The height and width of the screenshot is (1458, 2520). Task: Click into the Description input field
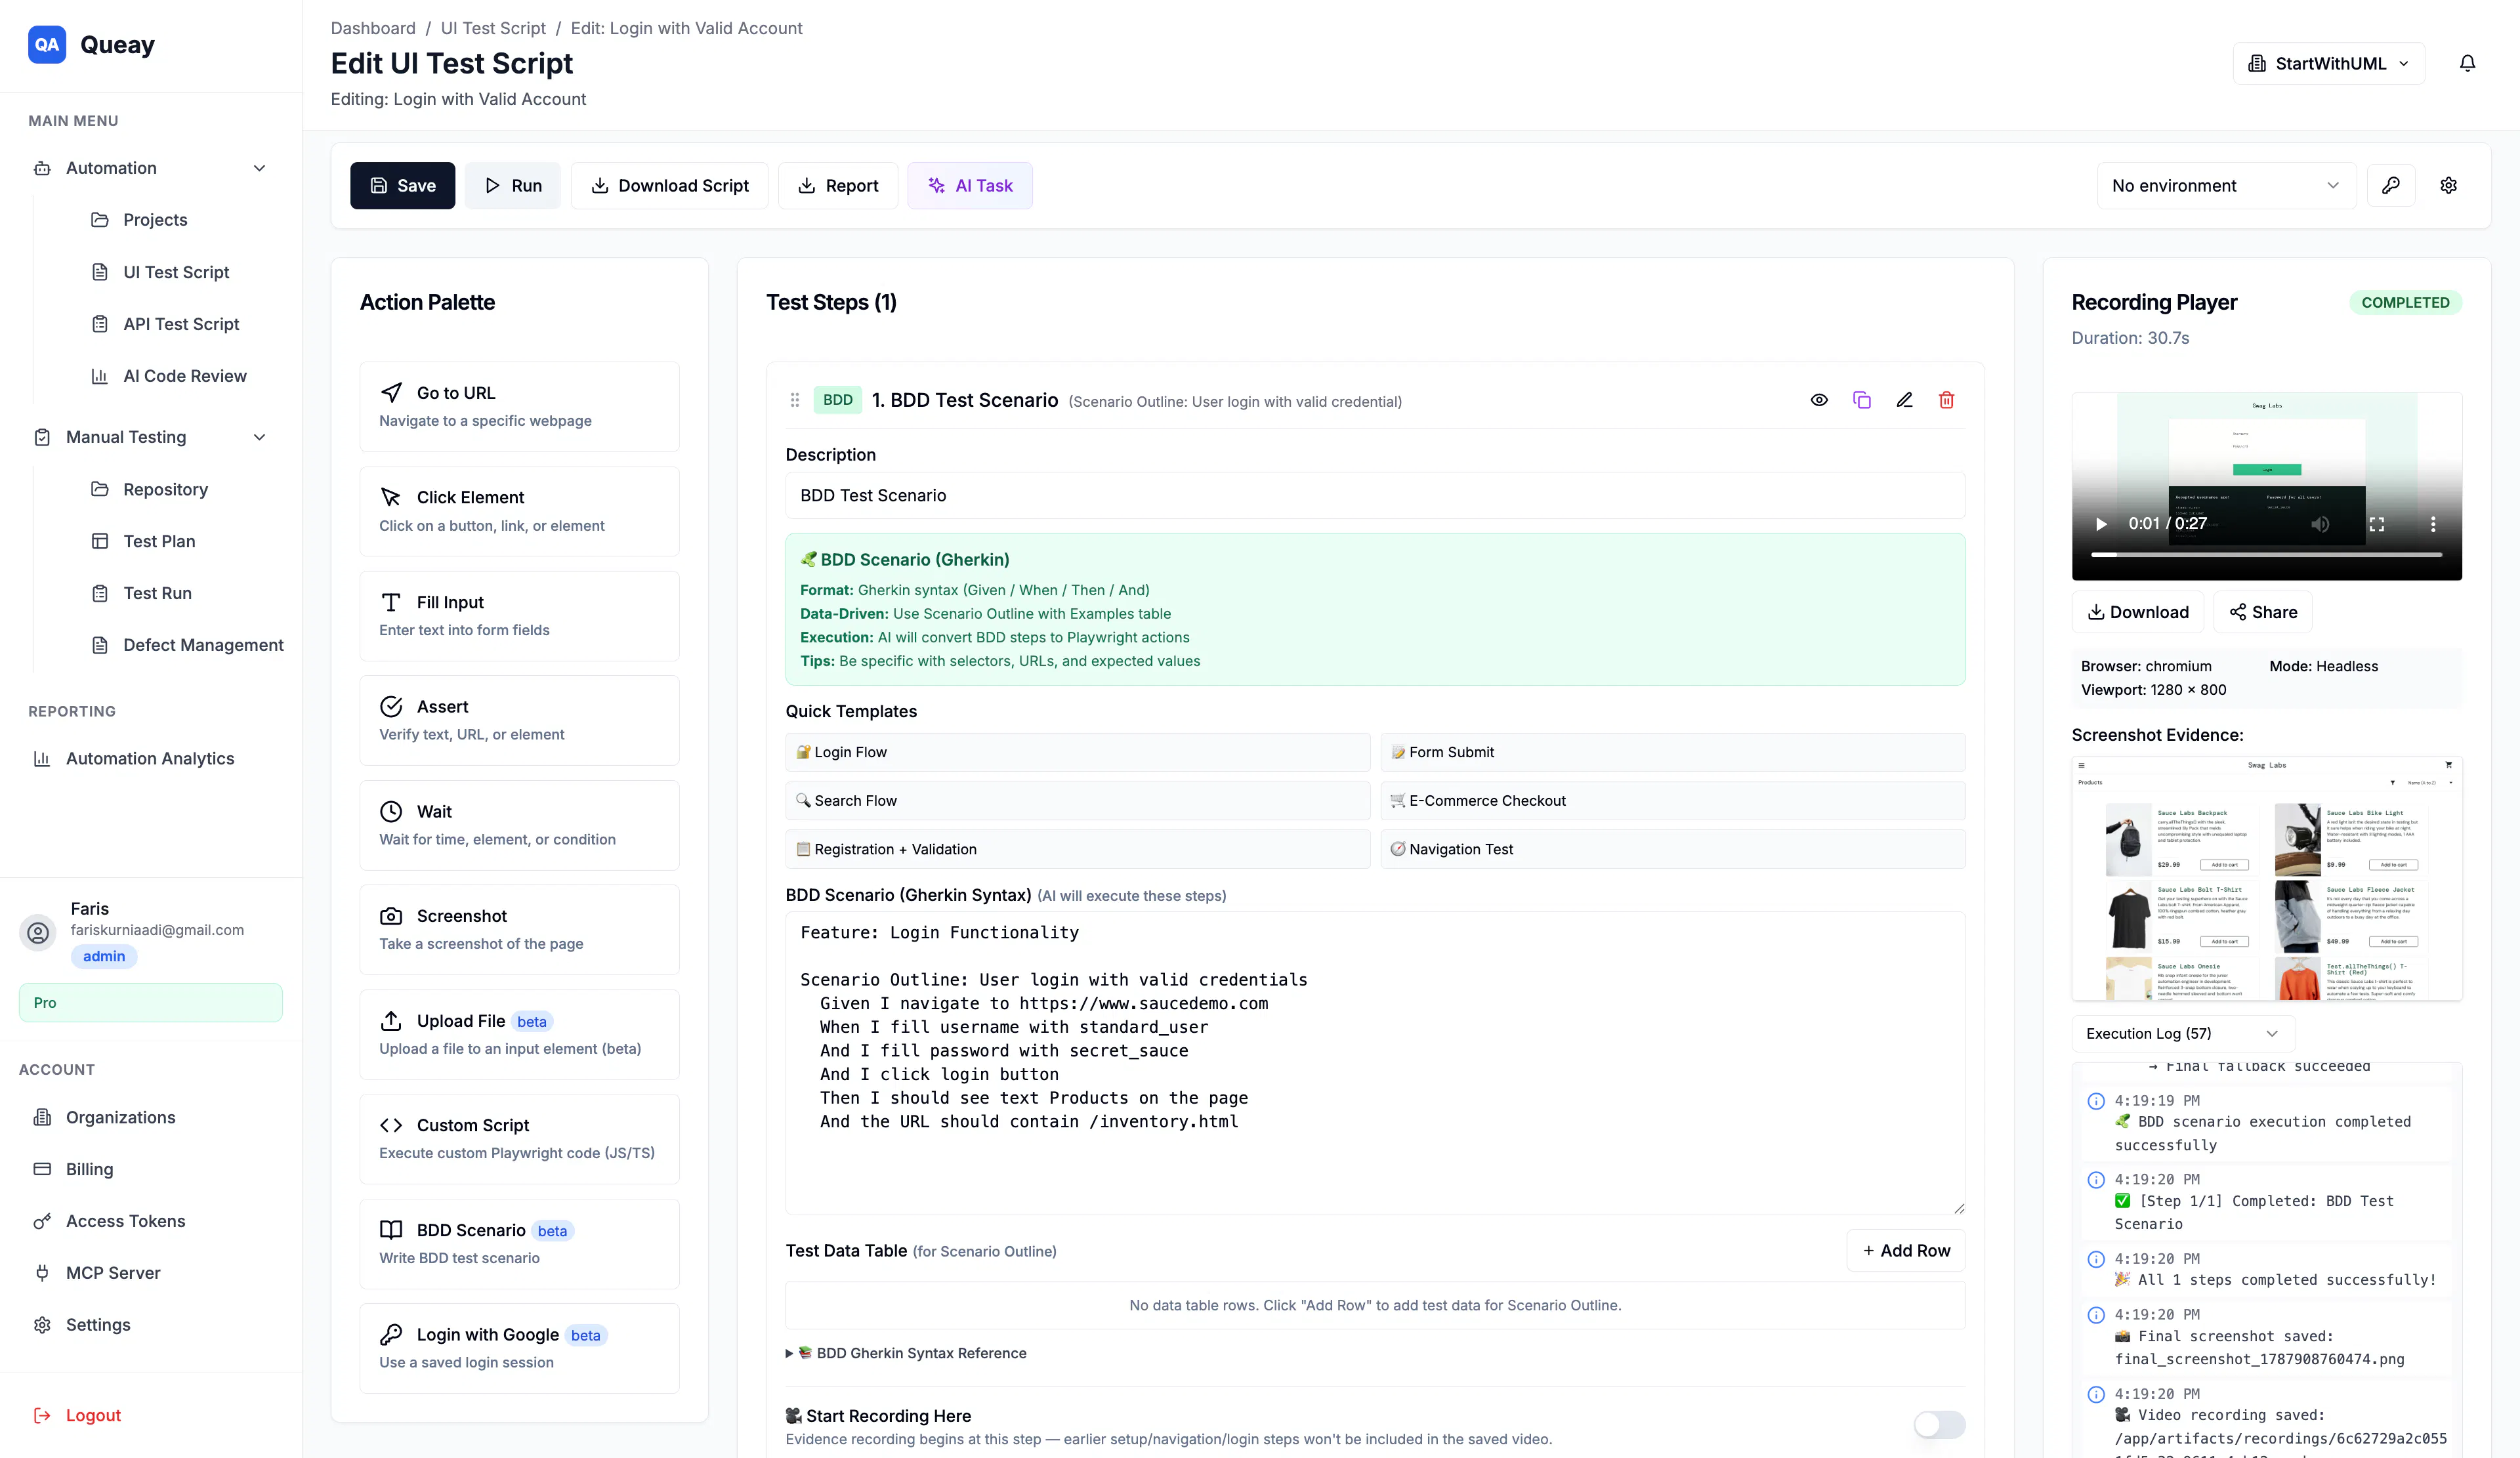pos(1375,495)
